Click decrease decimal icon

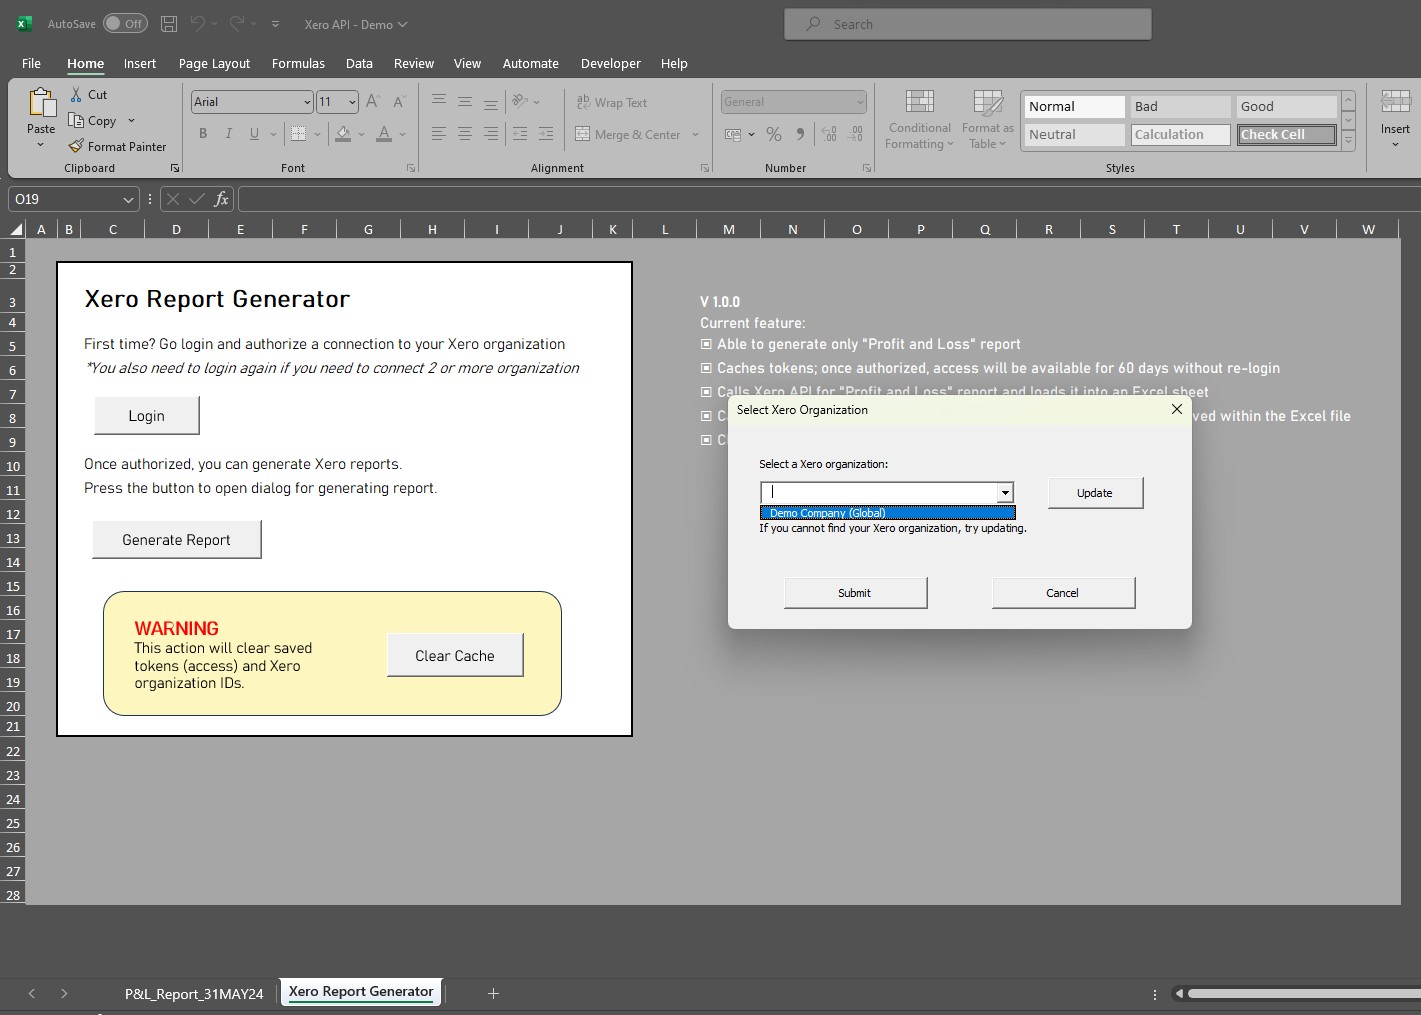pyautogui.click(x=856, y=134)
